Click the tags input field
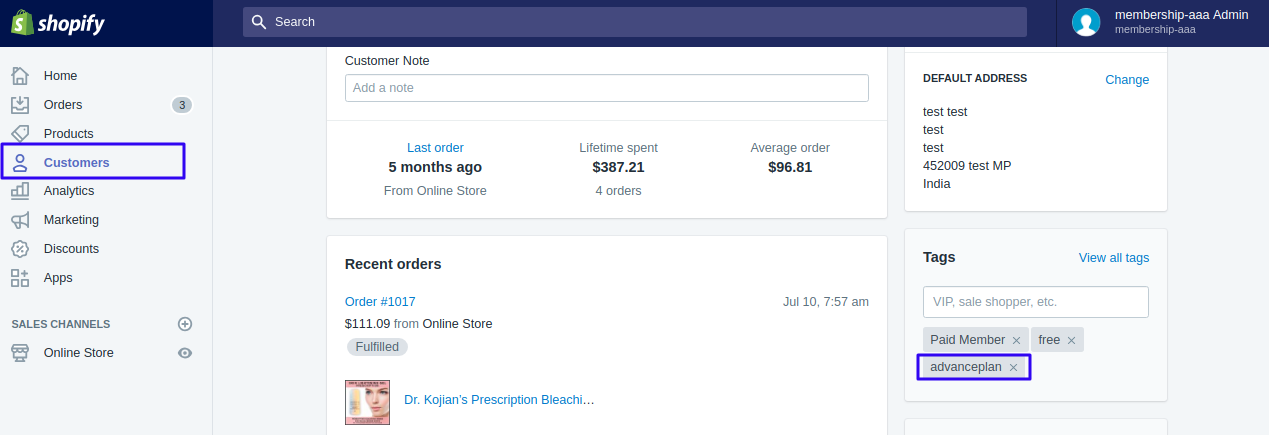Viewport: 1269px width, 435px height. click(1036, 302)
